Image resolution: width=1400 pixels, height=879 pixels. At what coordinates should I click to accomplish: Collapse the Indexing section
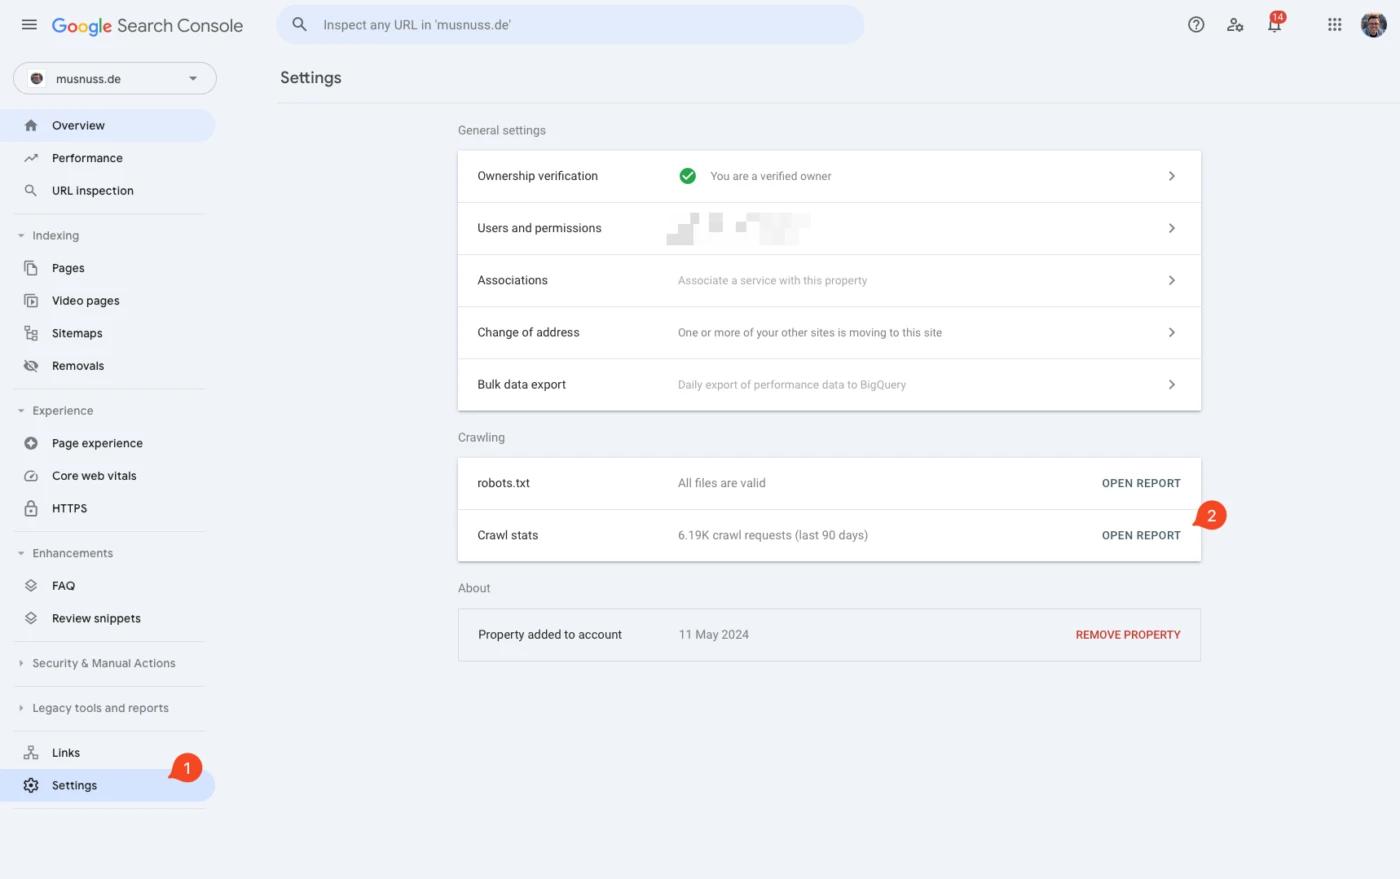point(21,236)
